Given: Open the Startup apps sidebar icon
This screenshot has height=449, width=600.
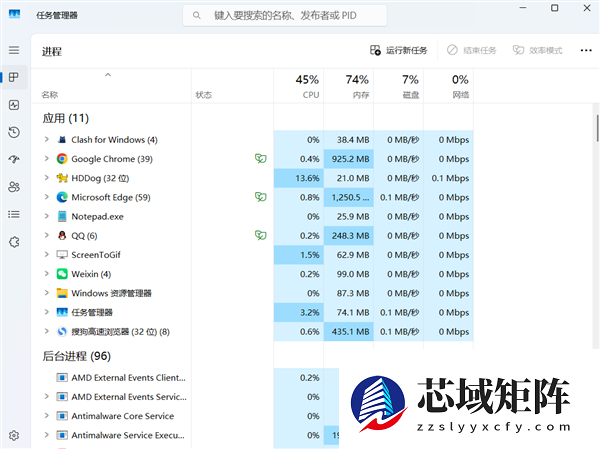Looking at the screenshot, I should click(14, 159).
